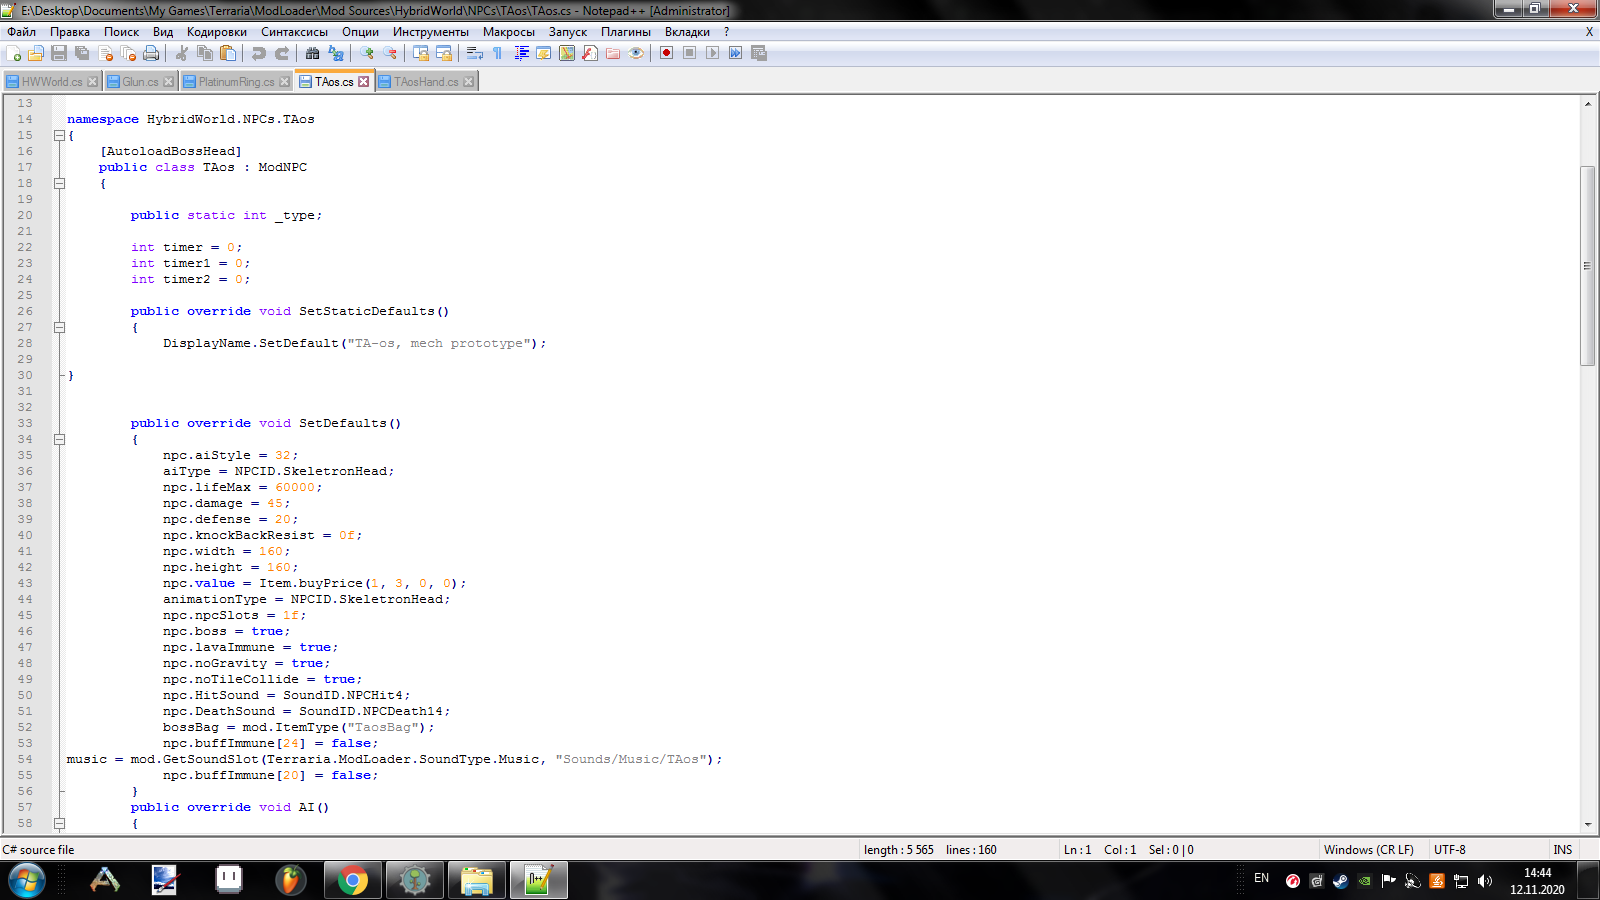Screen dimensions: 1600x900
Task: Open the Document Map icon
Action: [567, 53]
